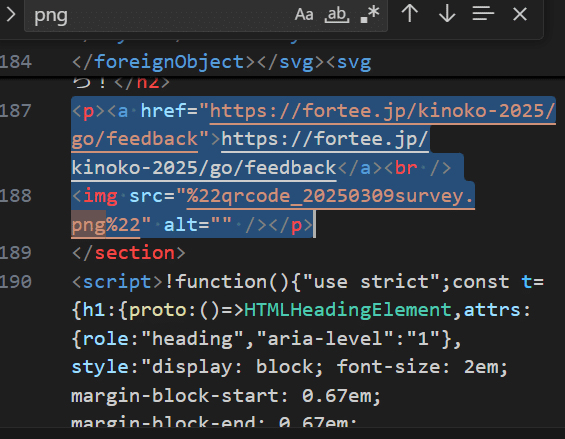Click the 'margin-block-start: 0.67em;' text
The width and height of the screenshot is (565, 439).
click(226, 396)
